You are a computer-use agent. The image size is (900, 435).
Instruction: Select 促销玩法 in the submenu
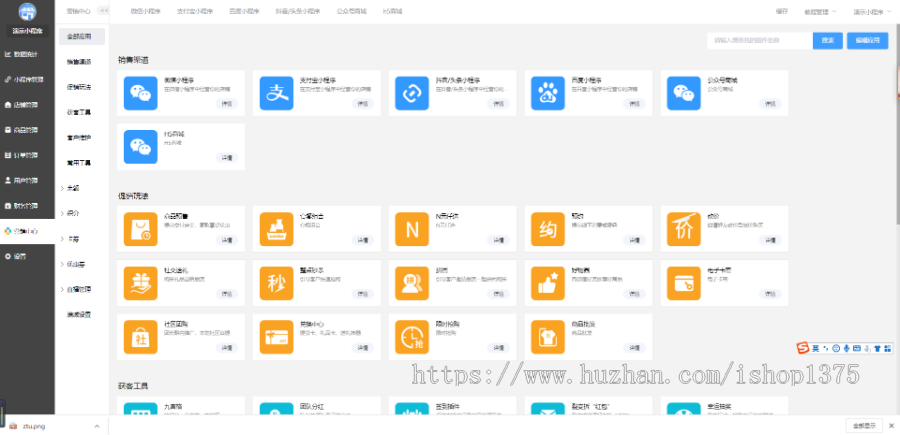[x=79, y=87]
